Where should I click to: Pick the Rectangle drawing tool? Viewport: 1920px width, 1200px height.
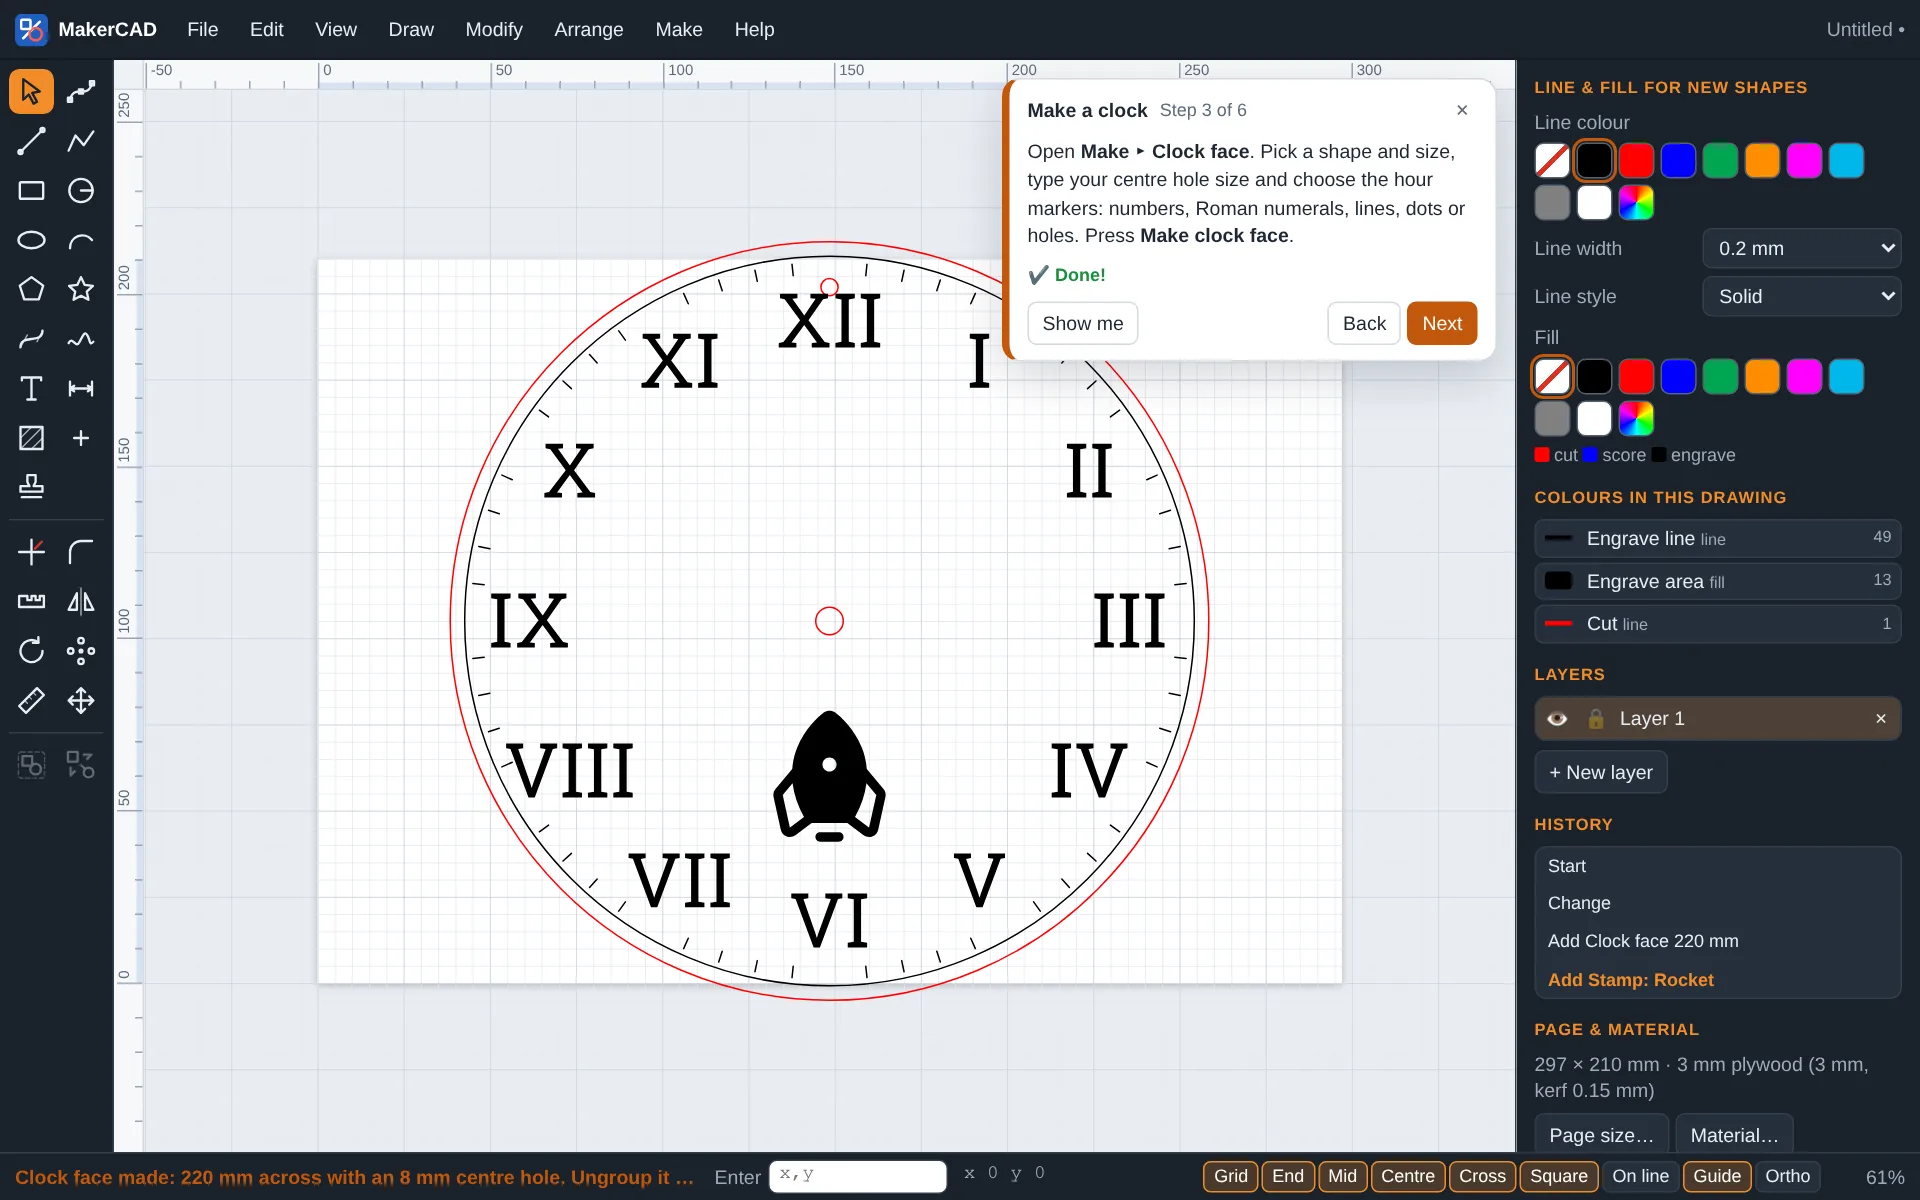click(31, 191)
